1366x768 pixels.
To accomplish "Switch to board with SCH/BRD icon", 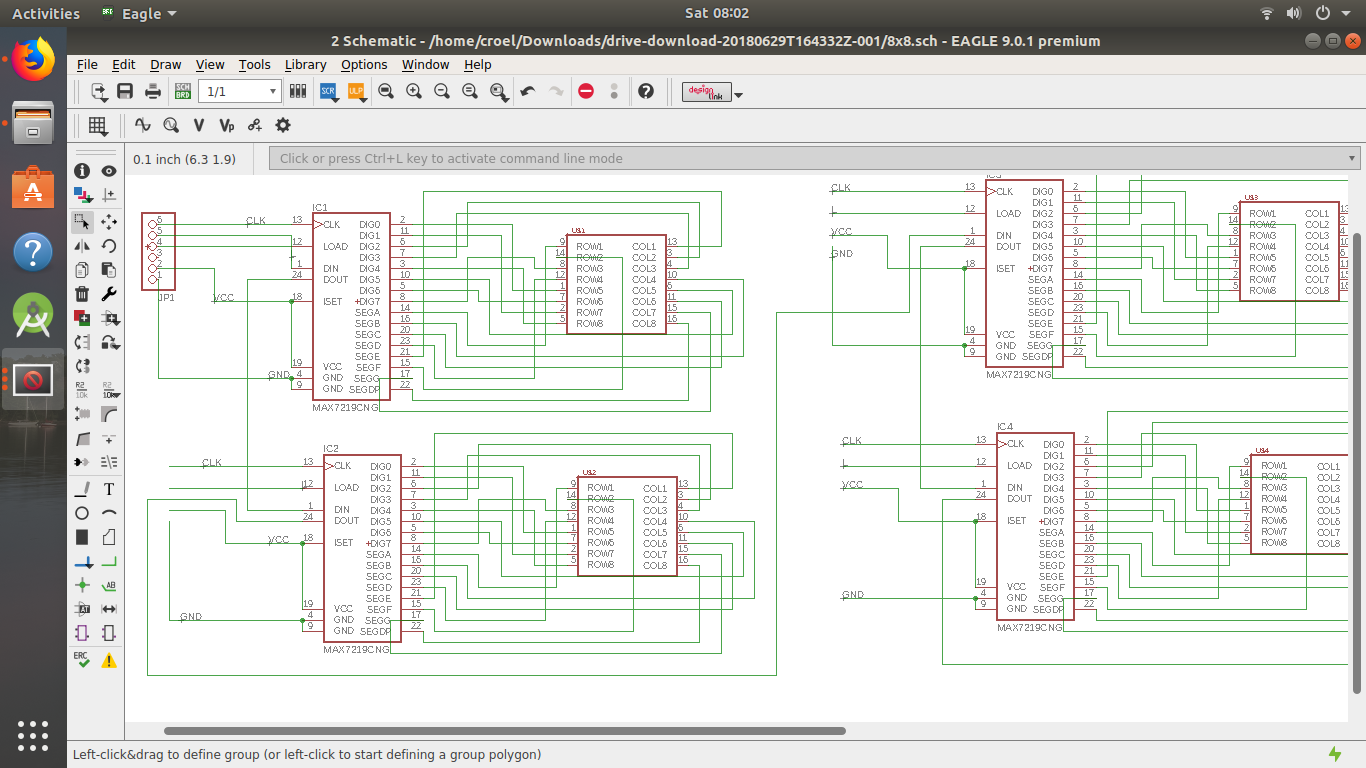I will point(183,91).
